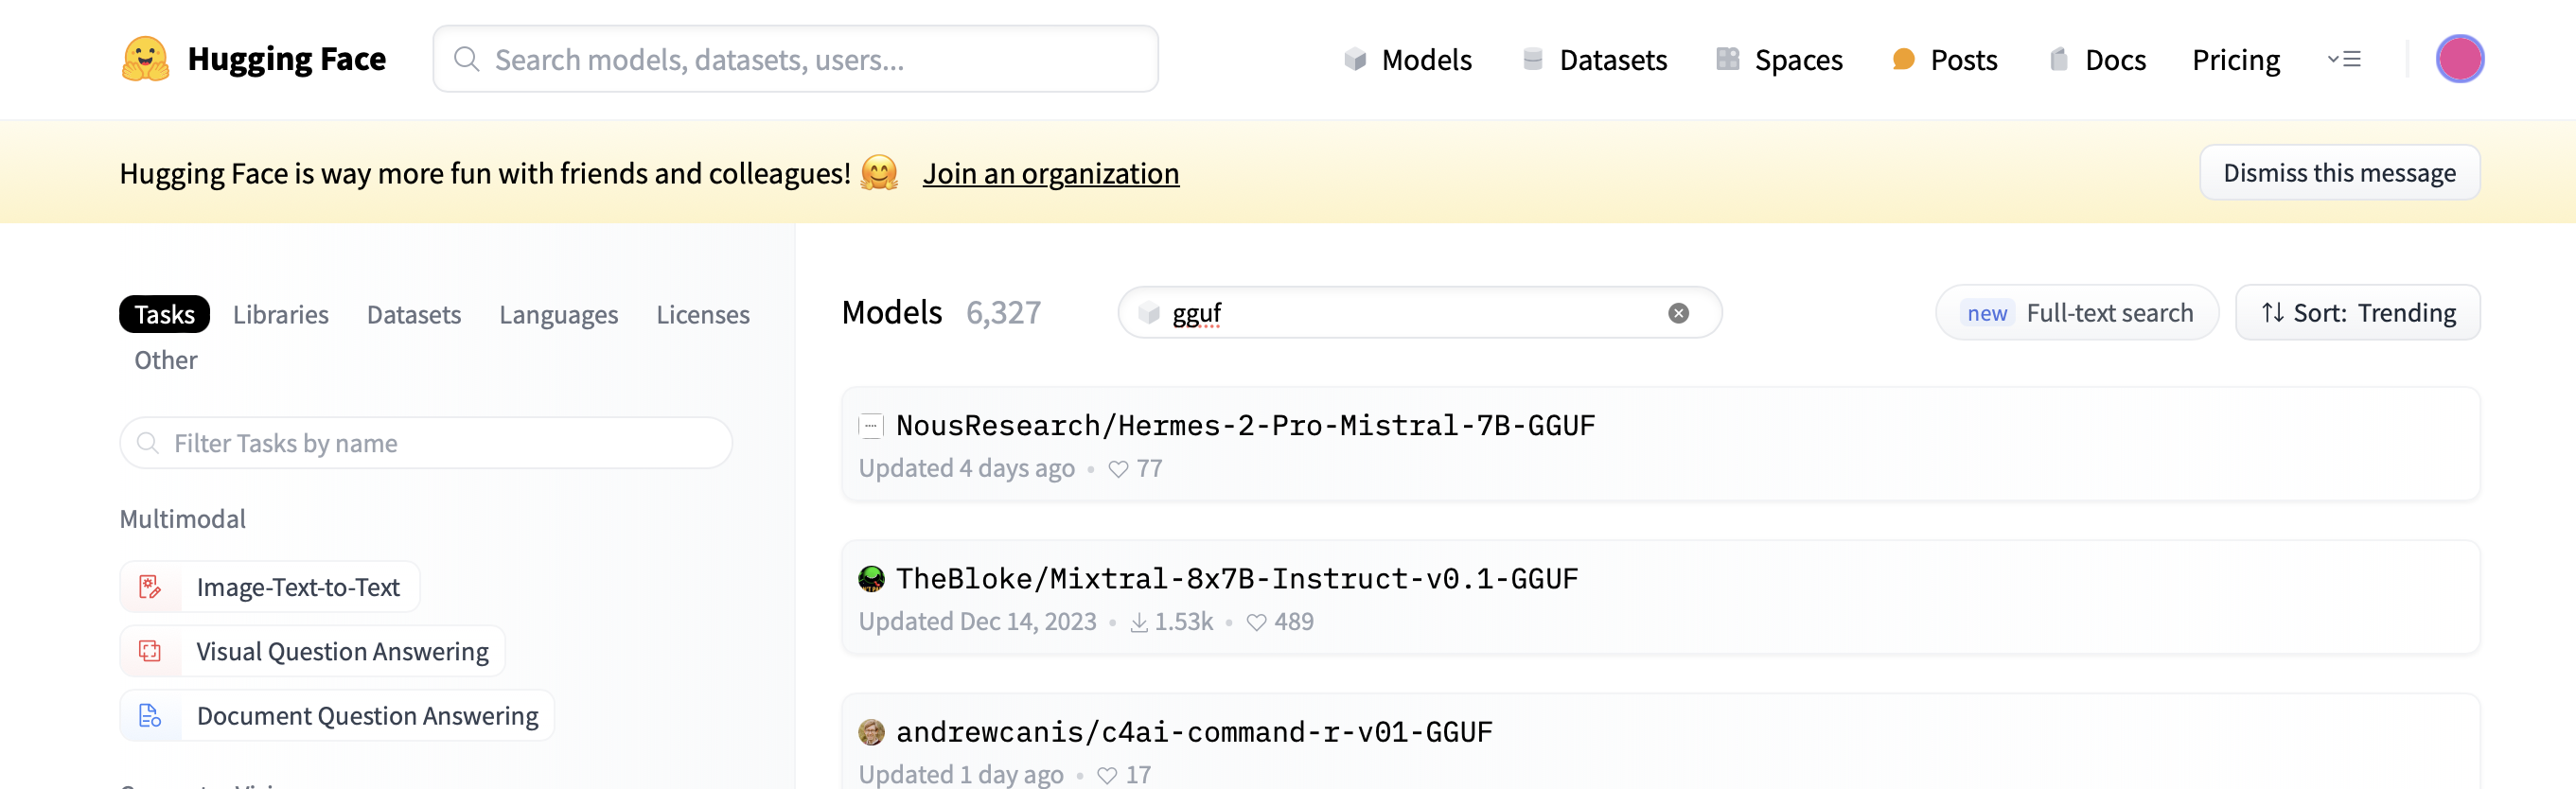Switch to the Datasets filter tab
The width and height of the screenshot is (2576, 789).
click(x=414, y=314)
